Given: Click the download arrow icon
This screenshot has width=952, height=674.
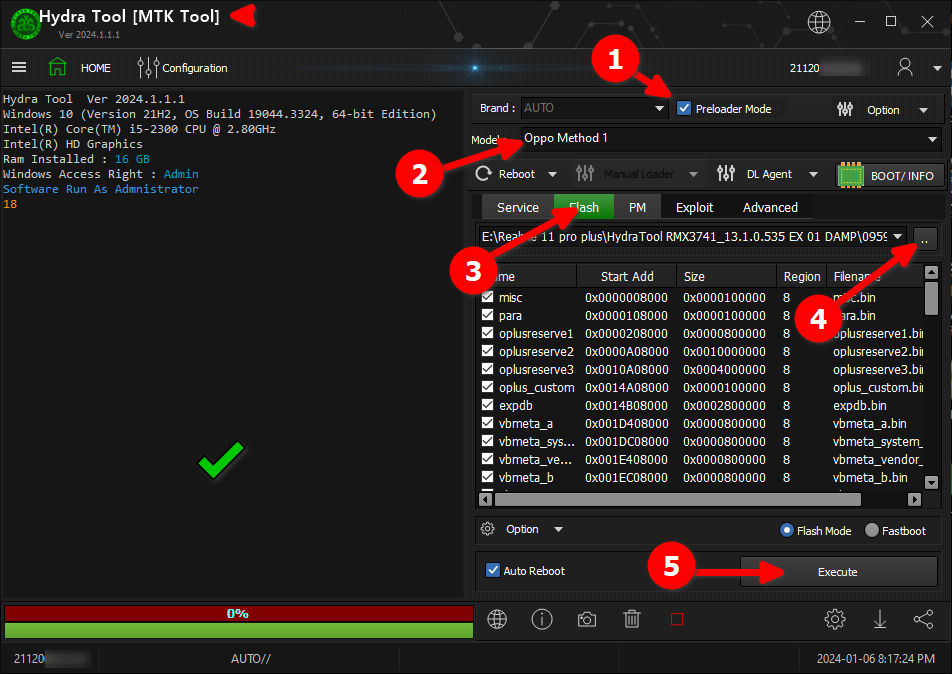Looking at the screenshot, I should (x=880, y=619).
